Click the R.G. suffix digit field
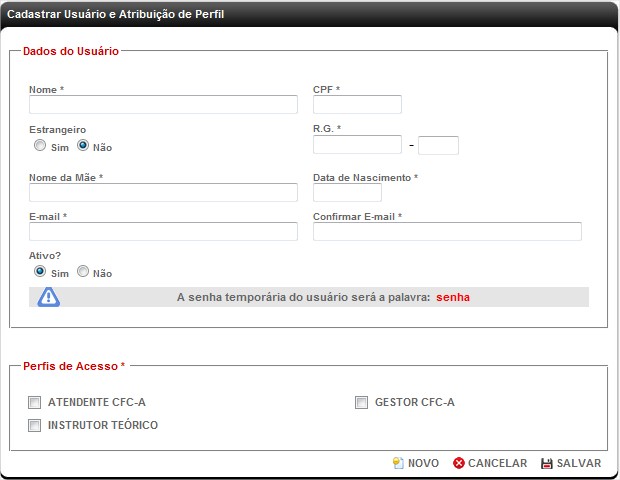Viewport: 620px width, 480px height. click(x=438, y=145)
